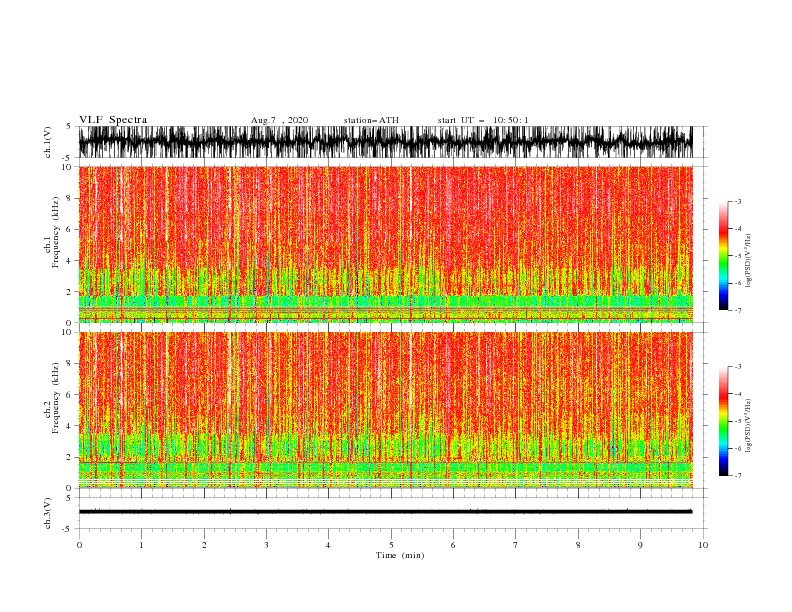Click the date label 'Aug.7 , 2020'
The width and height of the screenshot is (792, 612).
click(279, 120)
